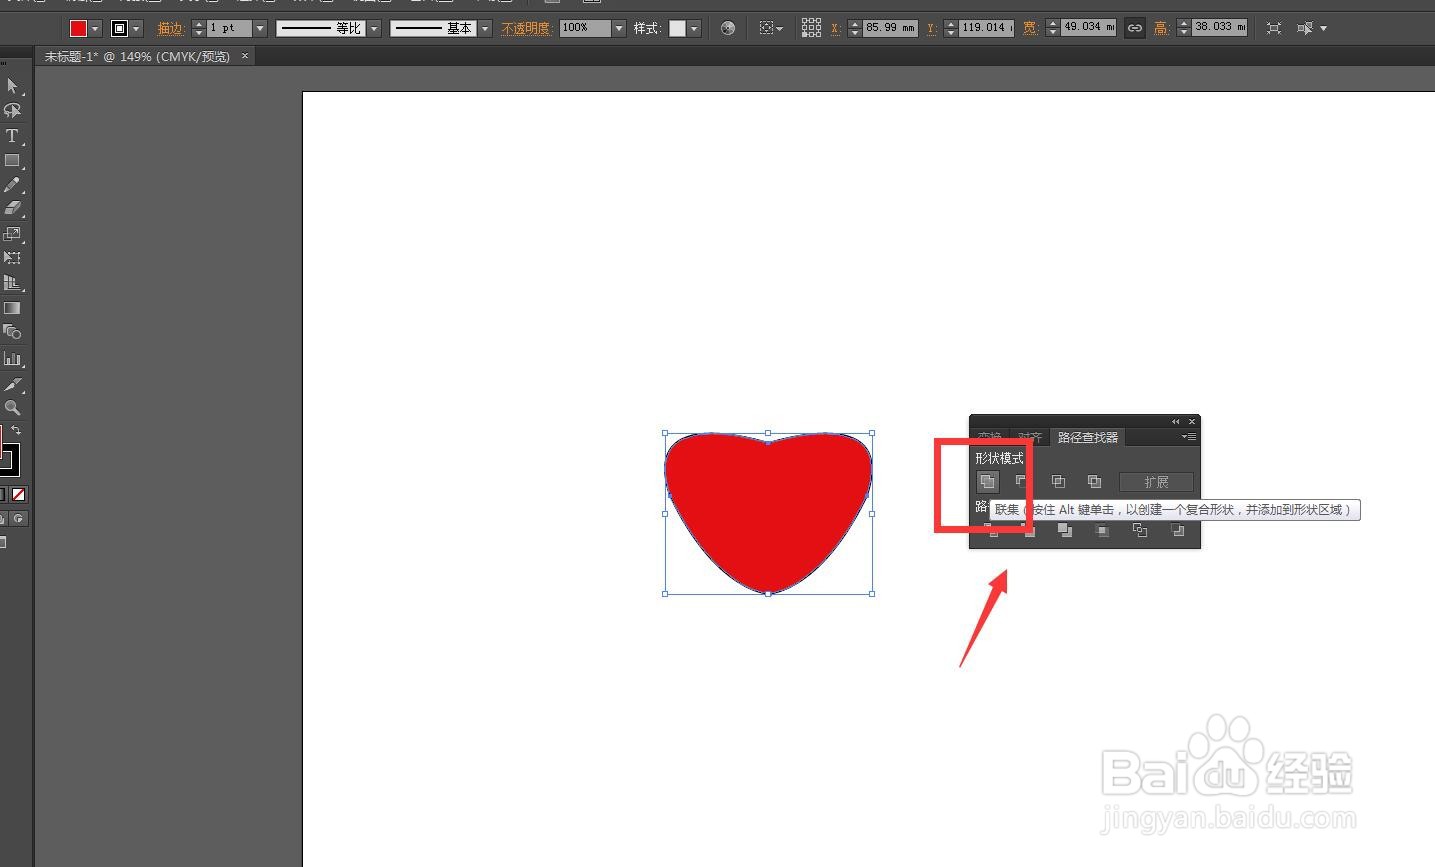The height and width of the screenshot is (867, 1435).
Task: Click 不透明度 opacity label link
Action: (x=527, y=29)
